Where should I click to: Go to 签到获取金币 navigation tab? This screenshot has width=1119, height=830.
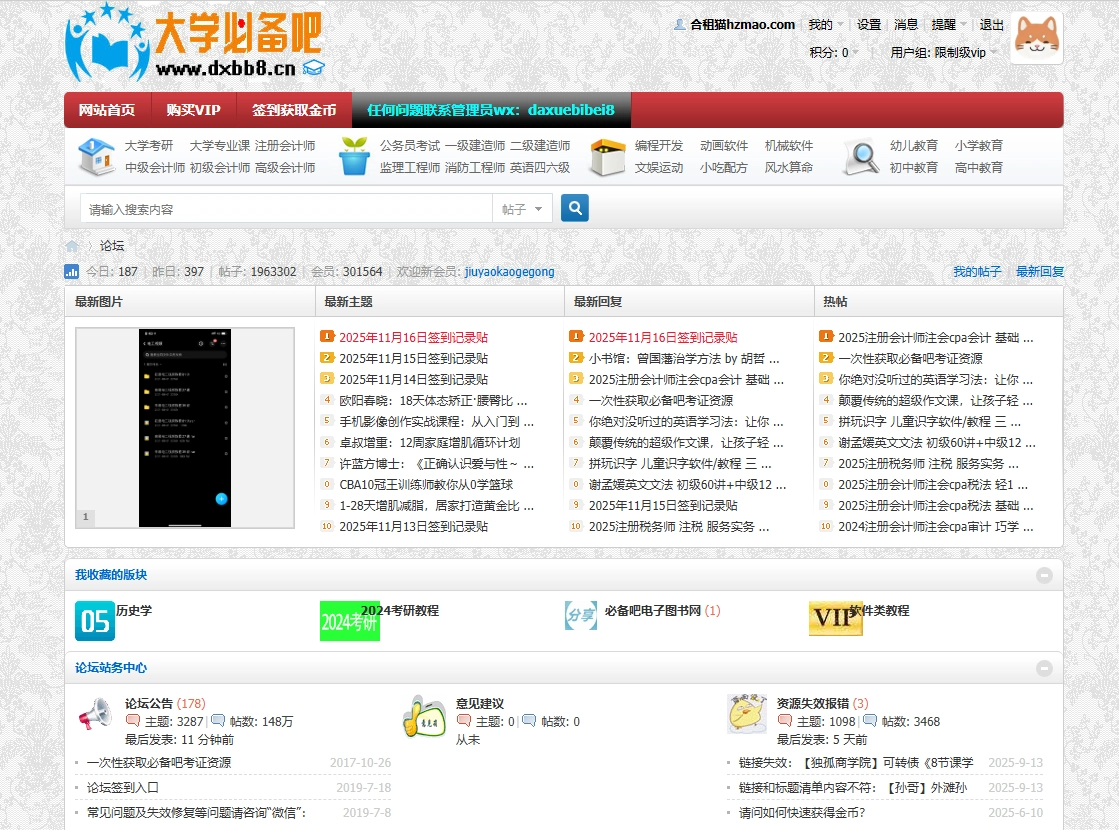point(294,110)
